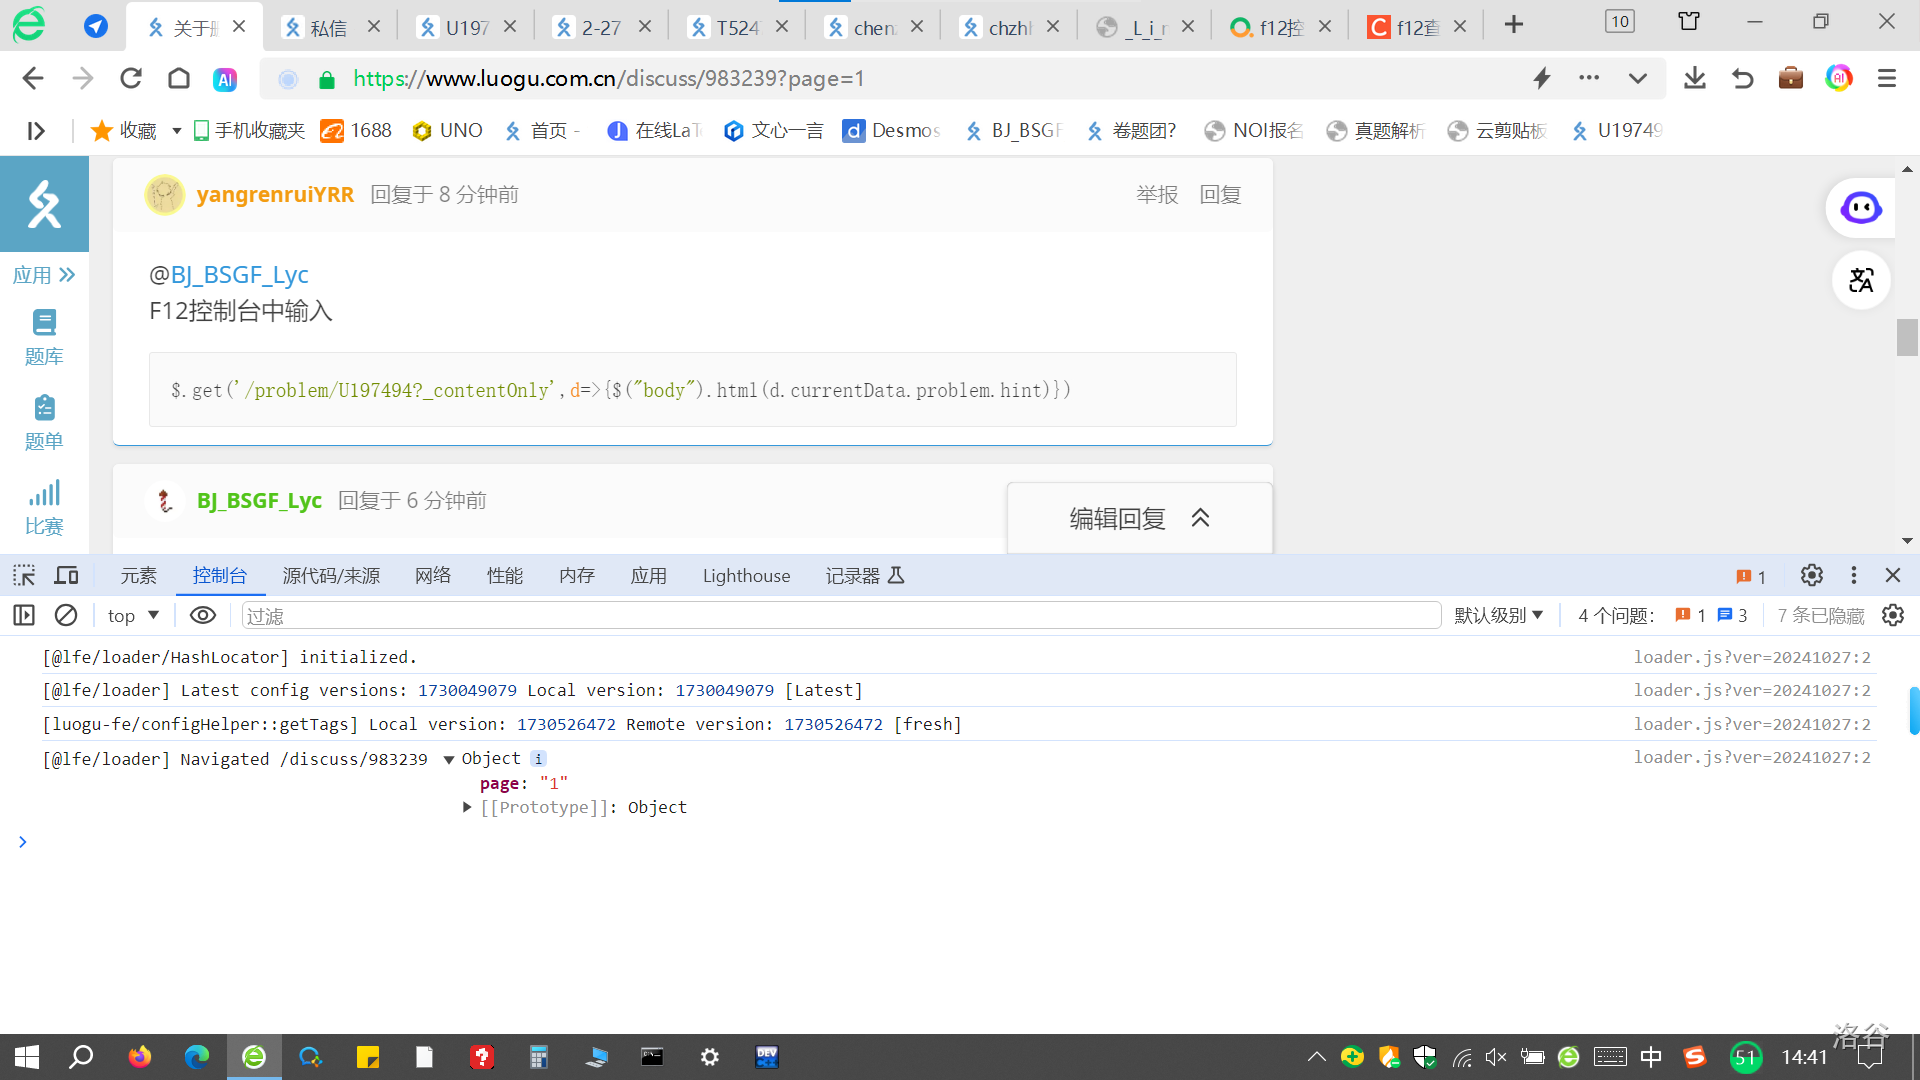
Task: Click the live expression eye icon
Action: [203, 615]
